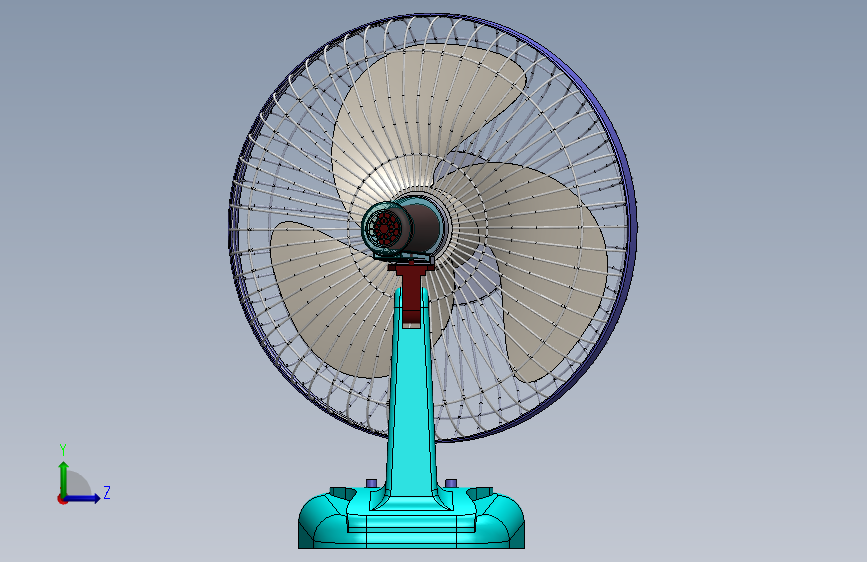Click the right purple button on base

pos(451,483)
